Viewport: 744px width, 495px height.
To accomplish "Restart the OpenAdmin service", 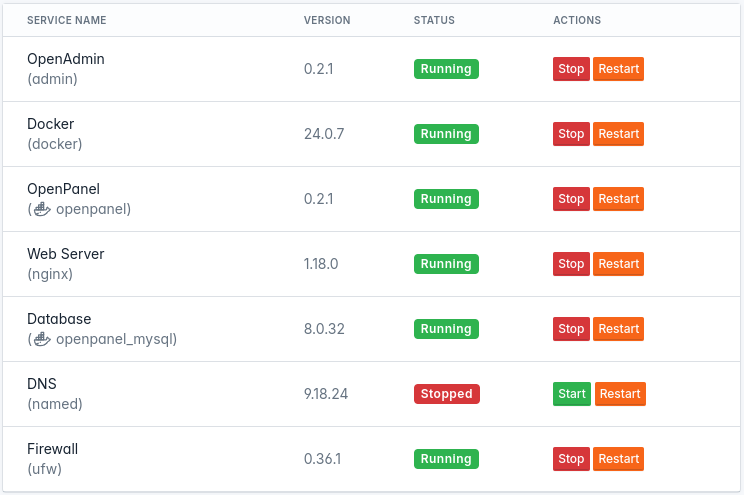I will (x=618, y=69).
